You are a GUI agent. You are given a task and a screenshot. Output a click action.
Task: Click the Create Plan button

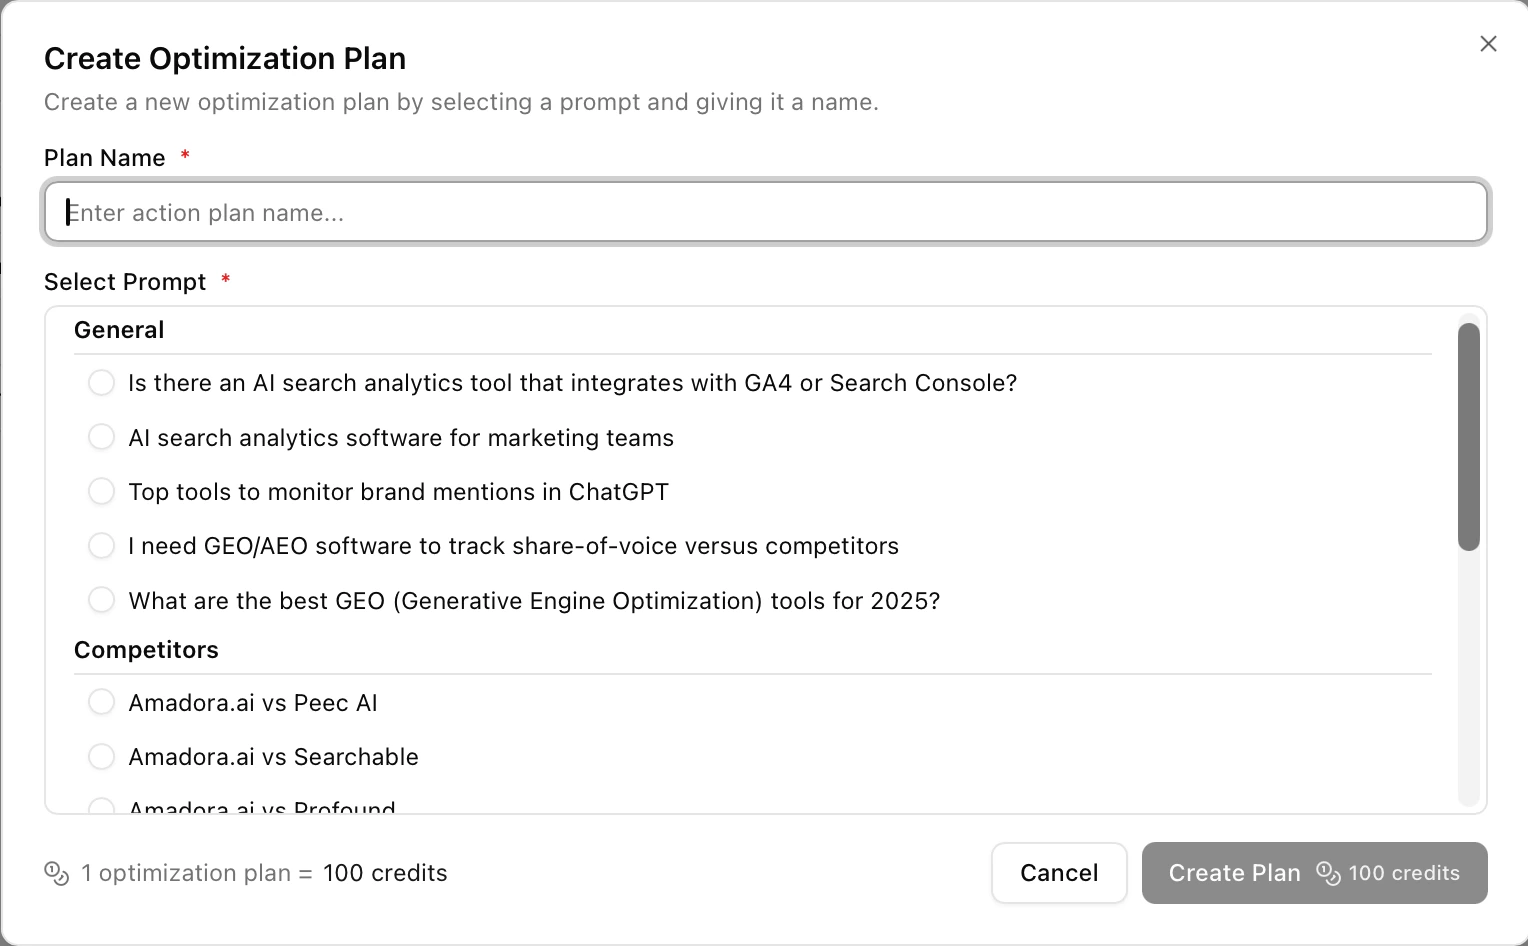1235,872
